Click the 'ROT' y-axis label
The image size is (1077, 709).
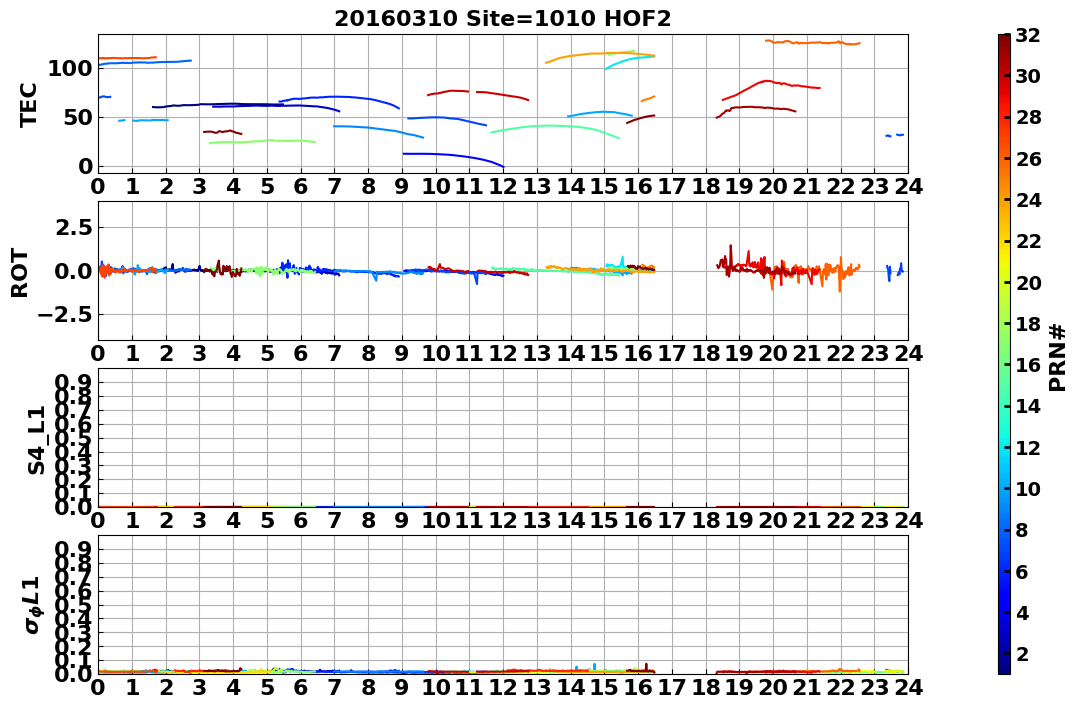(x=21, y=273)
